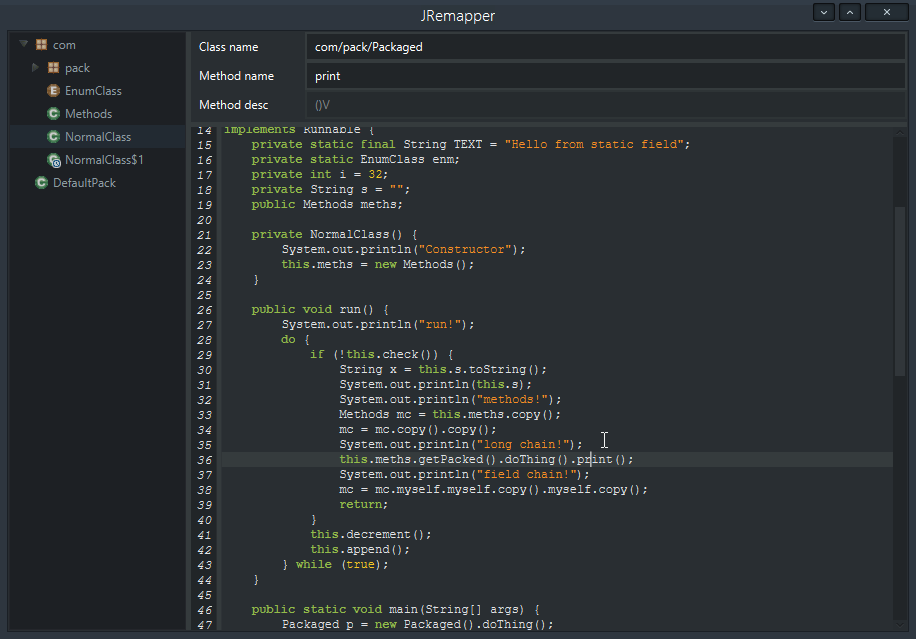Open Methods class from the tree
916x639 pixels.
(88, 114)
